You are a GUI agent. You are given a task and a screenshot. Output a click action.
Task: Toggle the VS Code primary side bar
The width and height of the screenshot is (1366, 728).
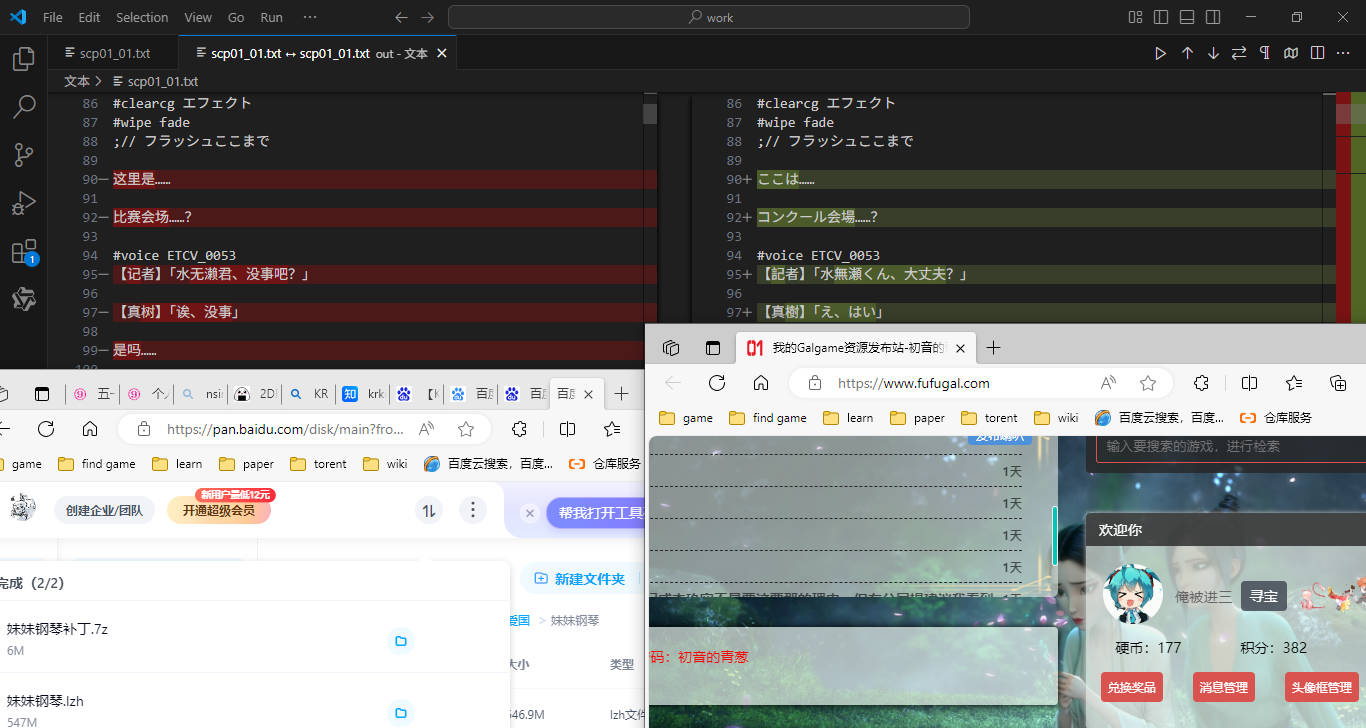[x=1161, y=17]
